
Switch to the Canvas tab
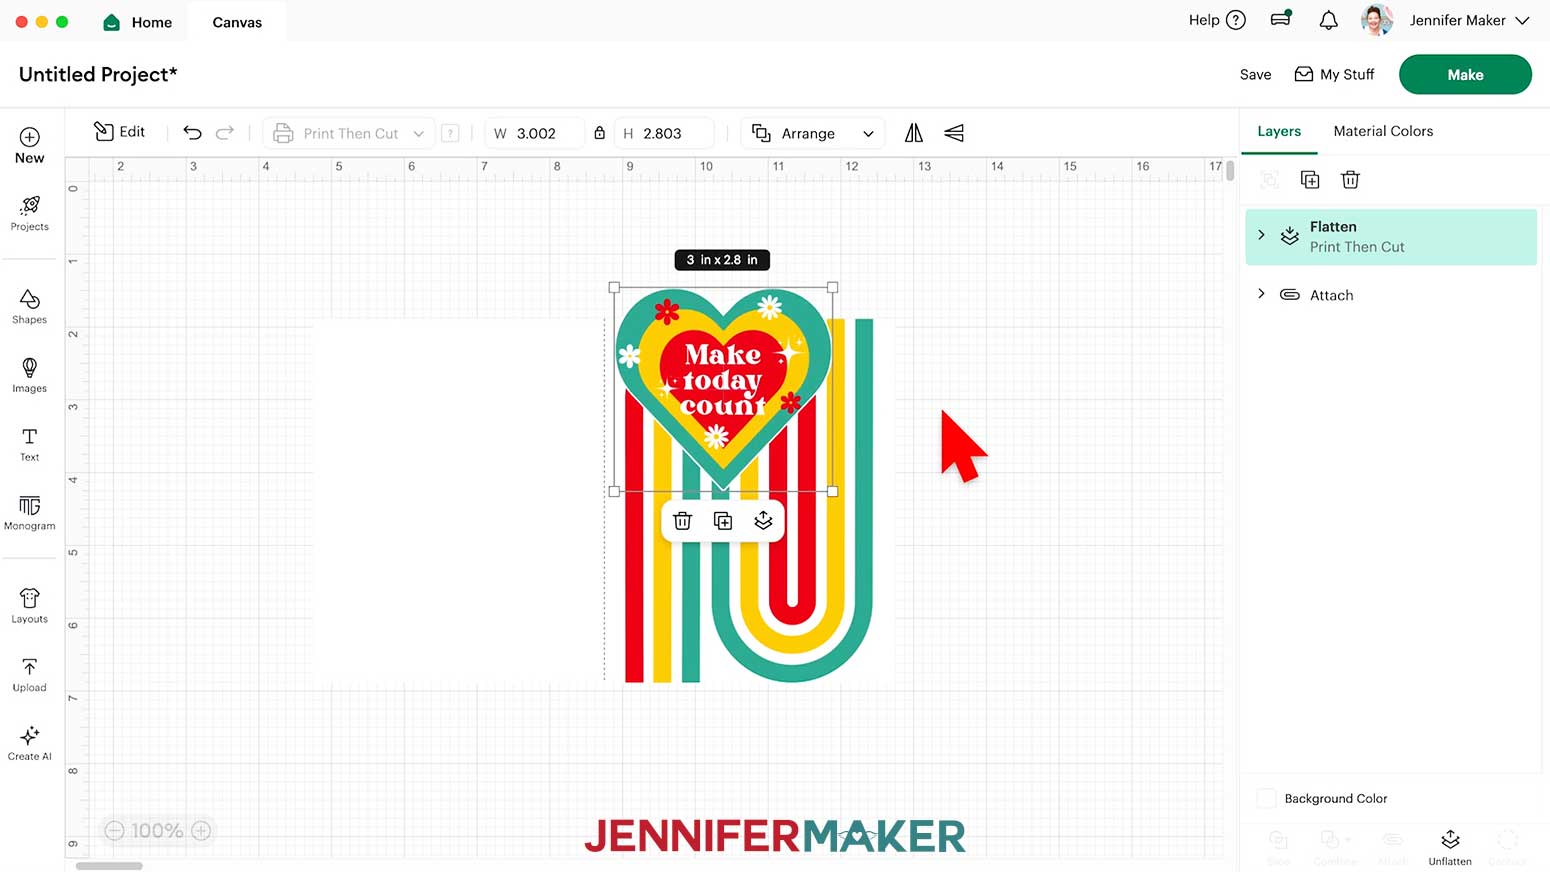pyautogui.click(x=237, y=22)
